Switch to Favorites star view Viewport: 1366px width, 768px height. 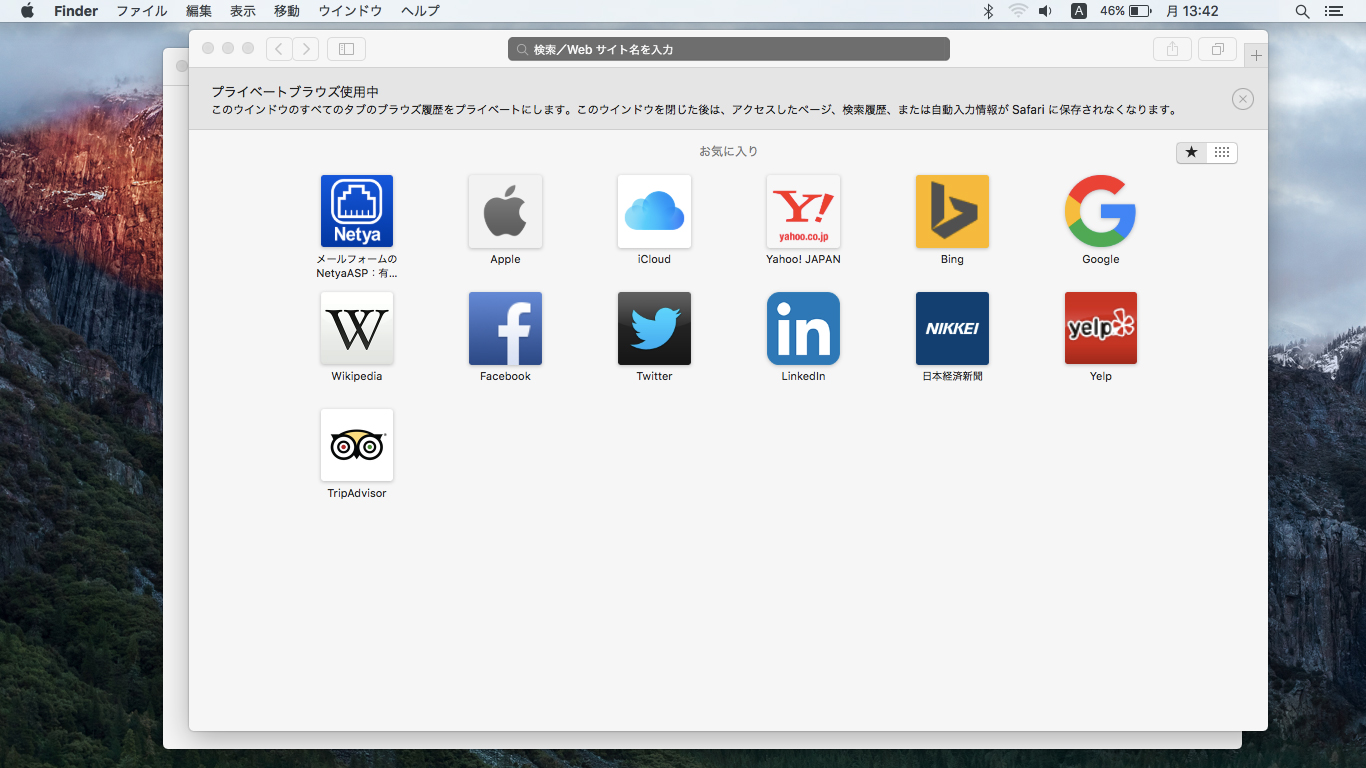pyautogui.click(x=1191, y=152)
